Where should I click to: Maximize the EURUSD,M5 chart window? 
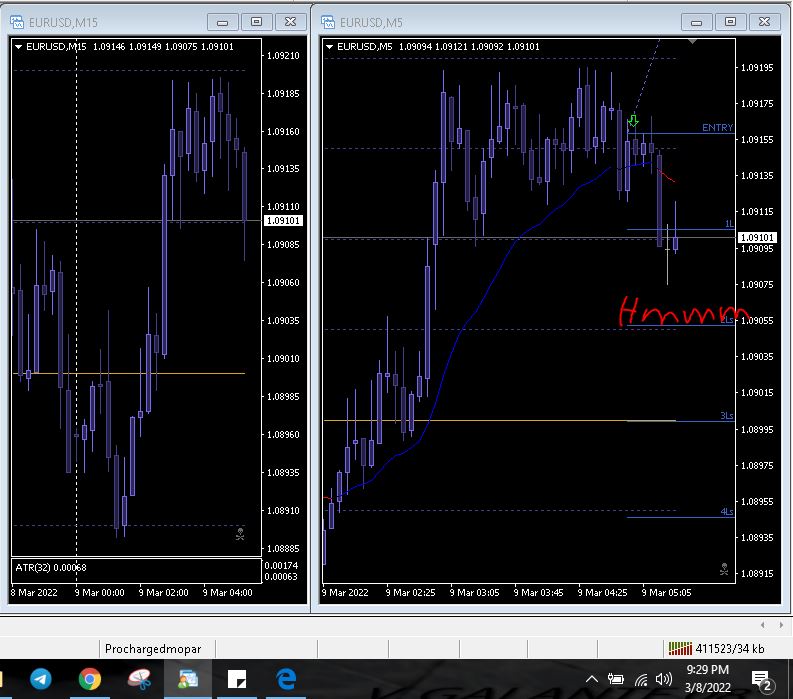click(x=730, y=22)
